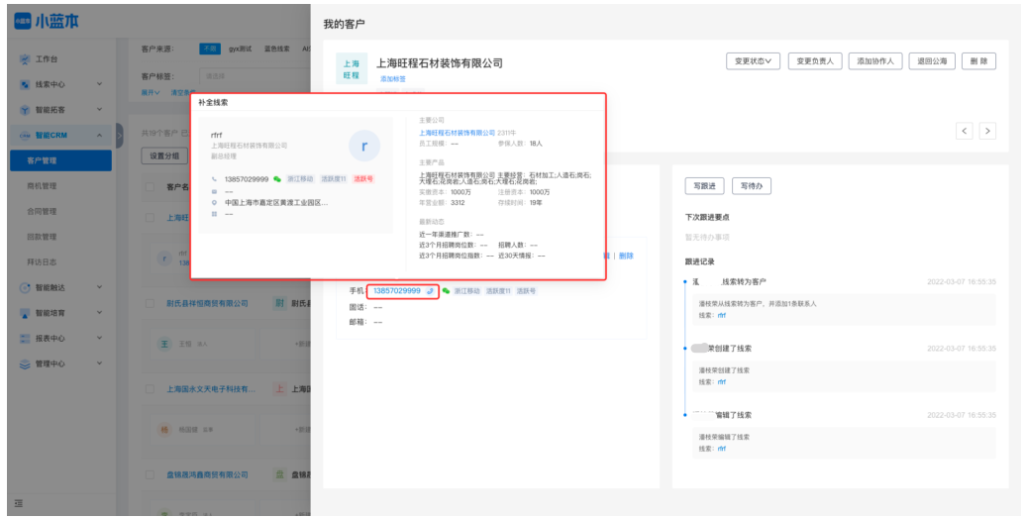
Task: Select 合同管理 in the sidebar
Action: click(x=42, y=211)
